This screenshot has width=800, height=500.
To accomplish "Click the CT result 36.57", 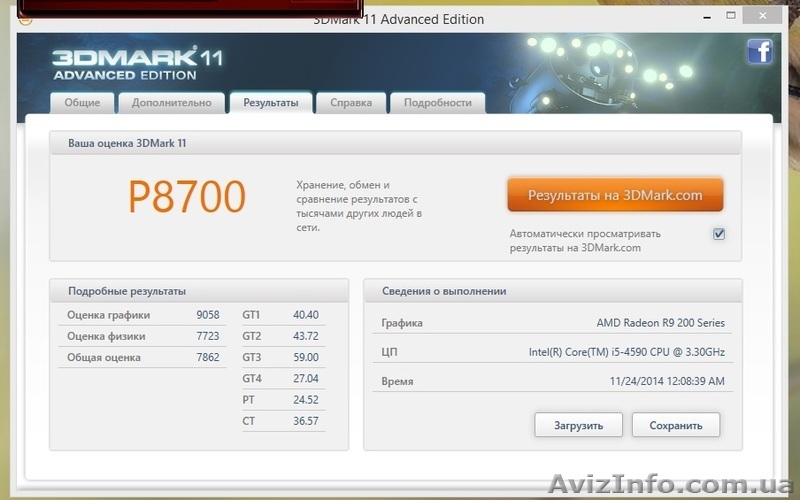I will pos(306,421).
